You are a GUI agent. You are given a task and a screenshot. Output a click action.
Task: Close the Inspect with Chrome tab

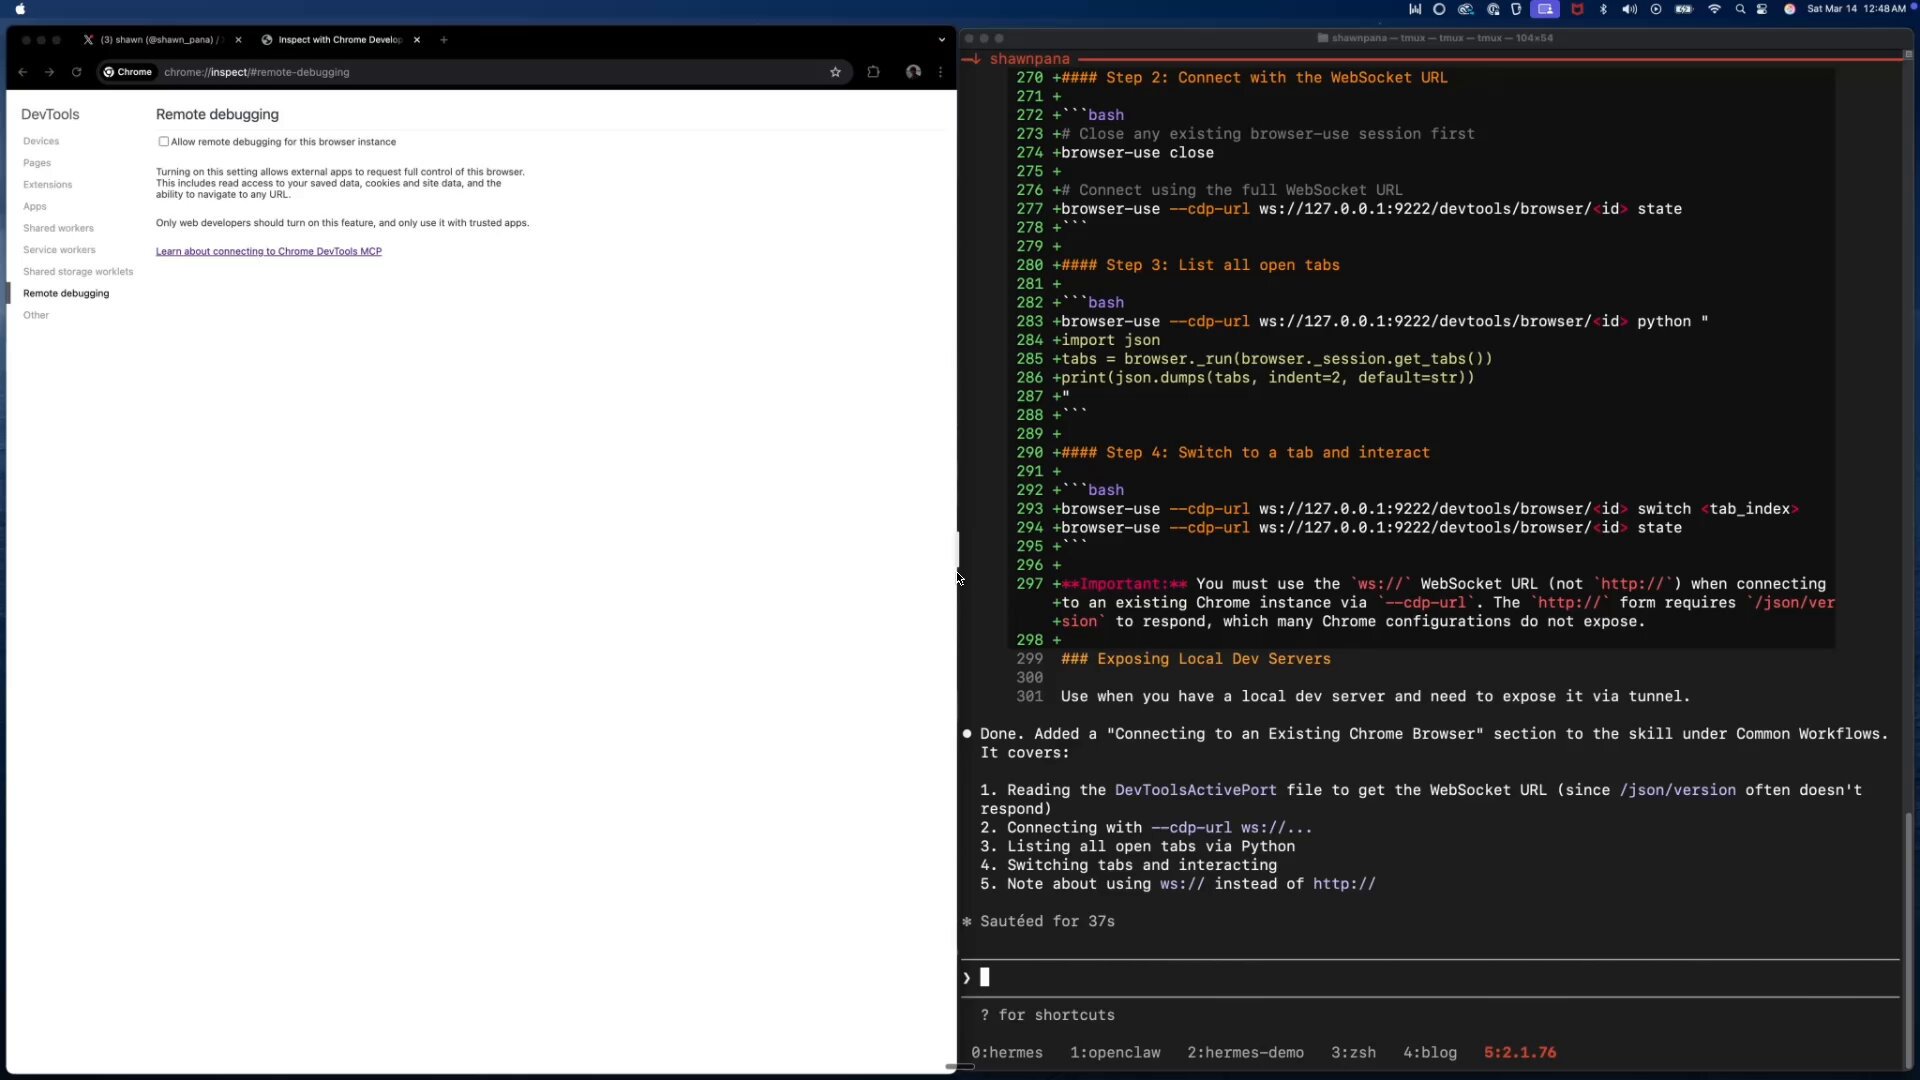click(417, 40)
